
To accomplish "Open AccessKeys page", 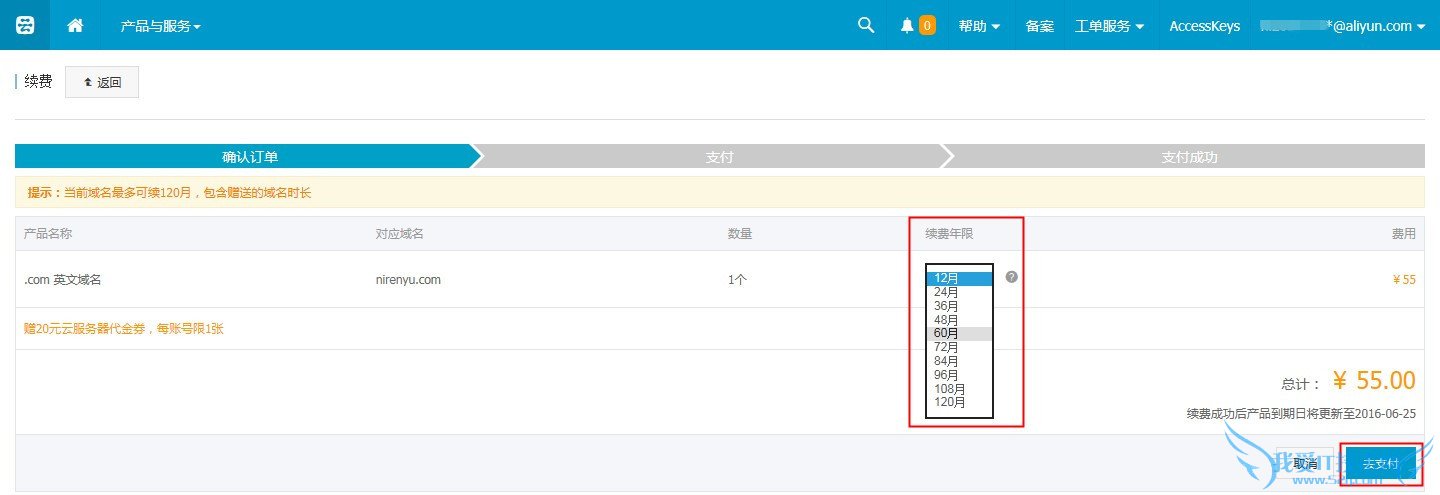I will [1204, 26].
